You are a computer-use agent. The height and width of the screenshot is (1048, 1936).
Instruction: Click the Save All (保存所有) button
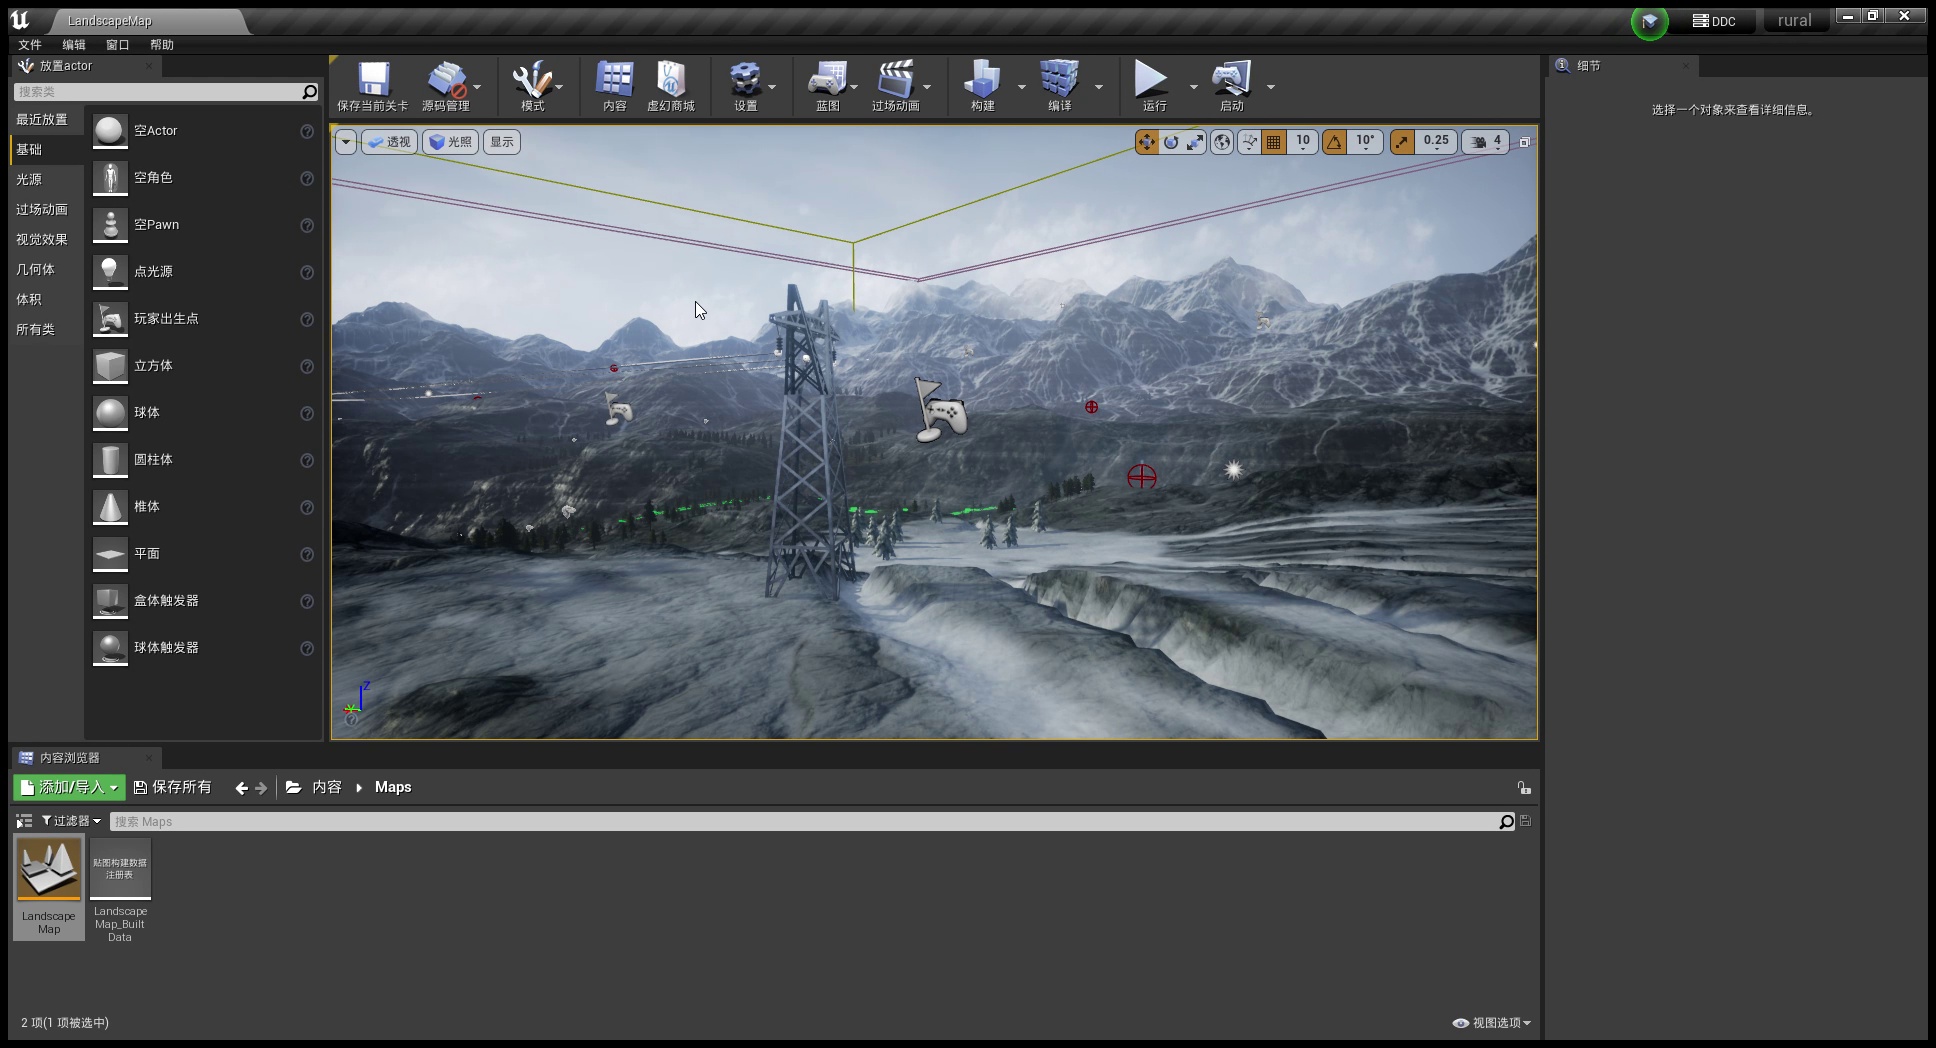(173, 788)
